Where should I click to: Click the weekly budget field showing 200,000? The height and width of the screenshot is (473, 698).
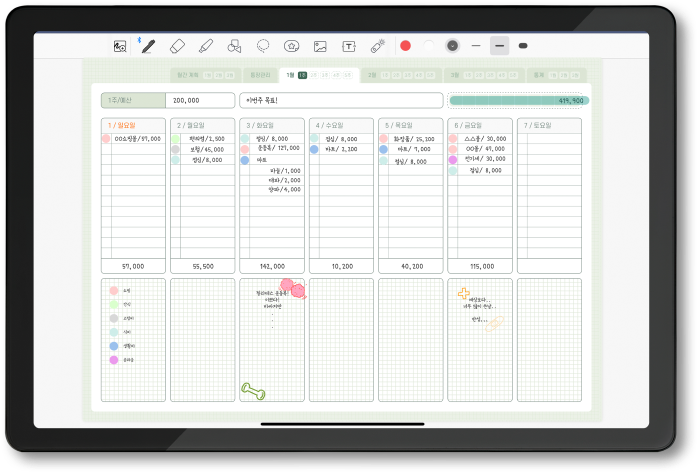201,100
